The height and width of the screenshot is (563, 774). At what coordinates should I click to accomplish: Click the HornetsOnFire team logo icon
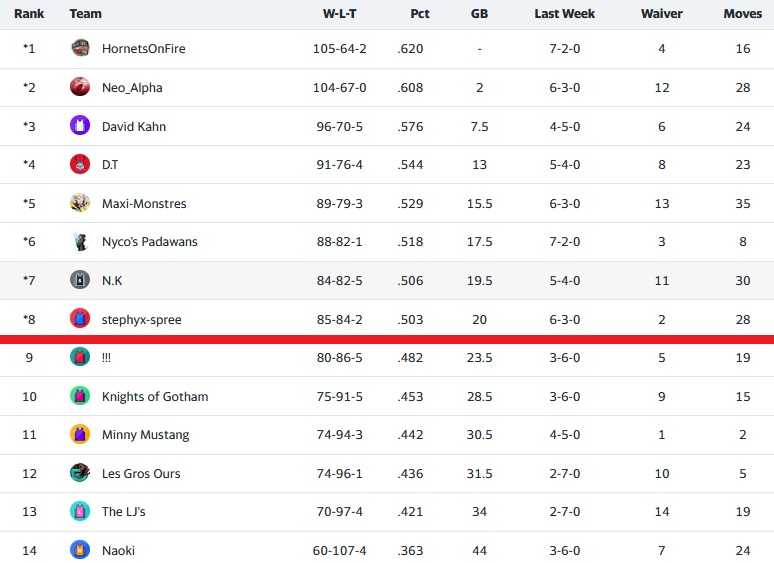click(79, 48)
